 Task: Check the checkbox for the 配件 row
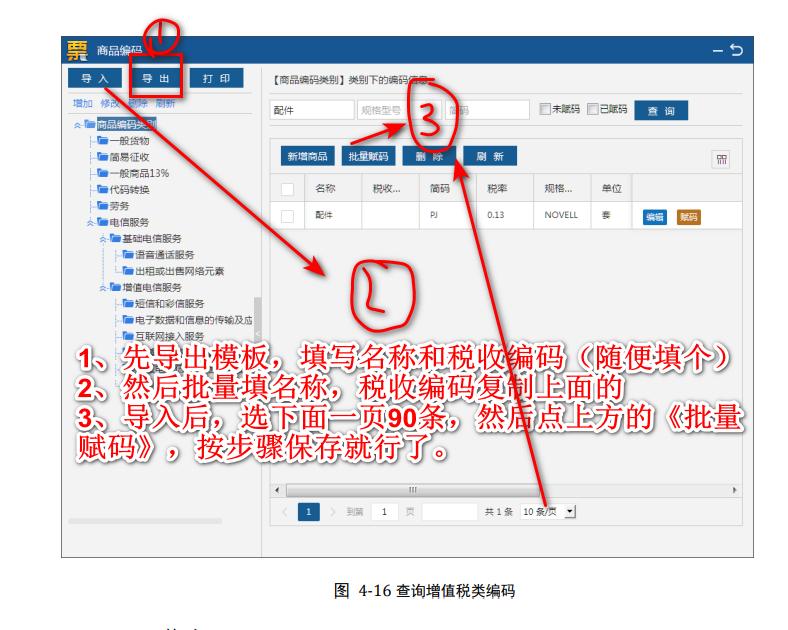click(x=287, y=216)
